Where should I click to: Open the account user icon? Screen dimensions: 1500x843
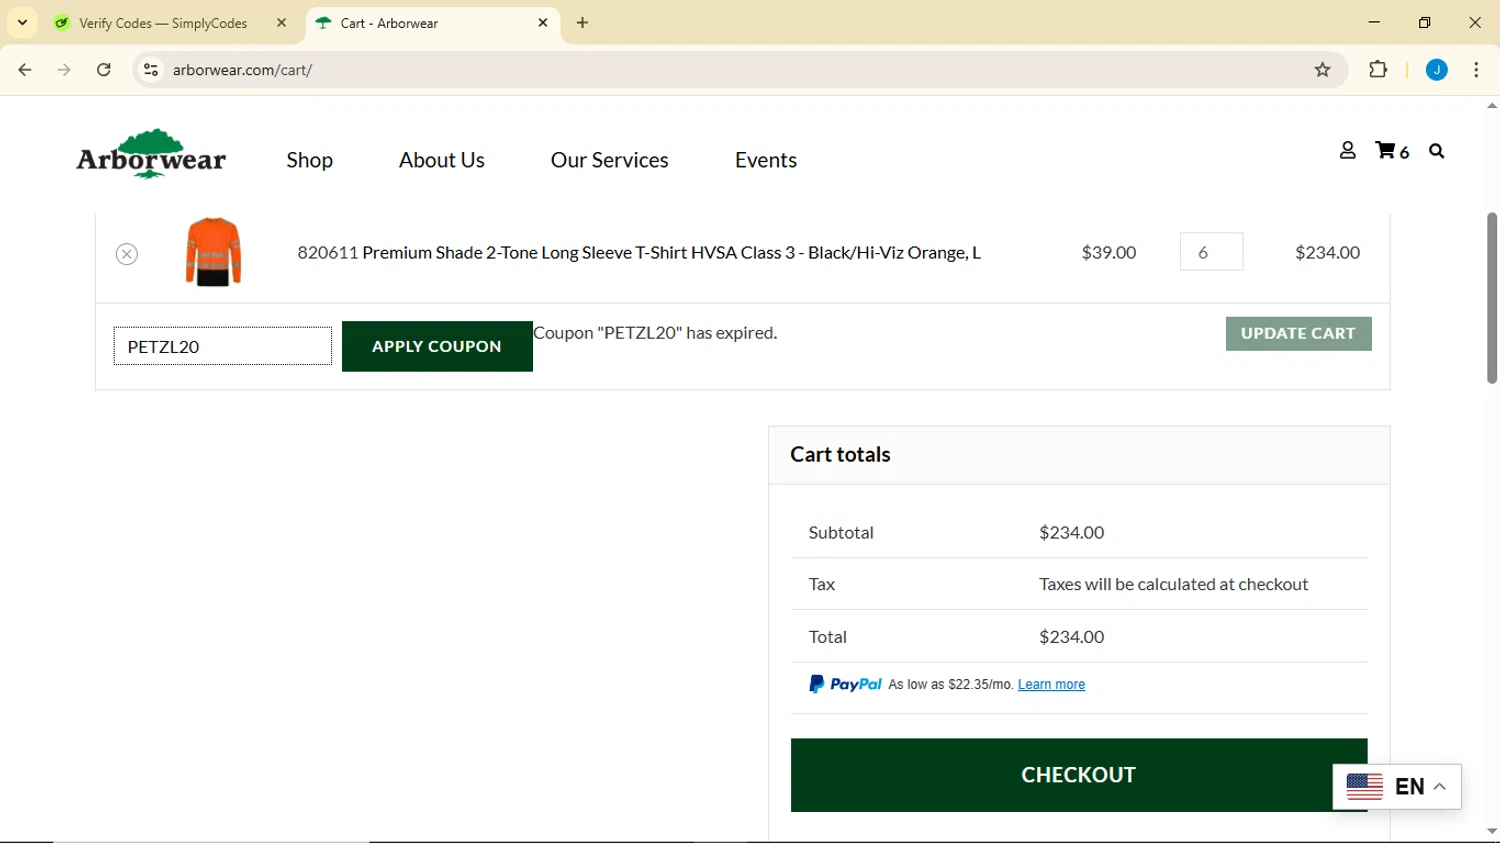point(1348,150)
